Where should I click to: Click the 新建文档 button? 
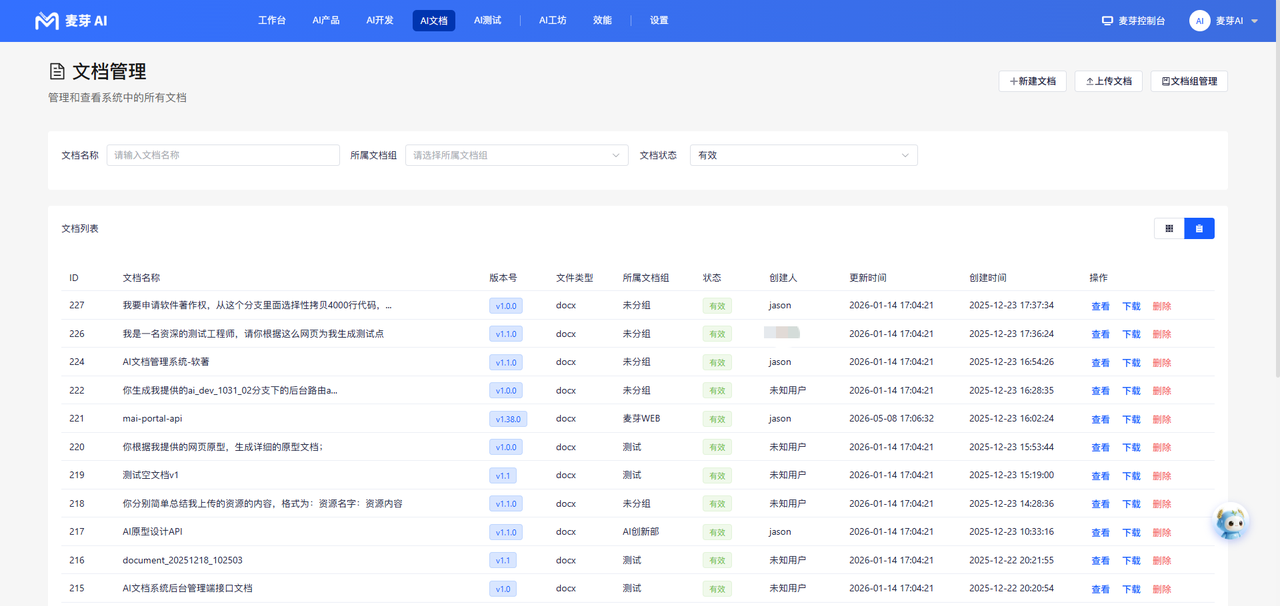(x=1033, y=81)
